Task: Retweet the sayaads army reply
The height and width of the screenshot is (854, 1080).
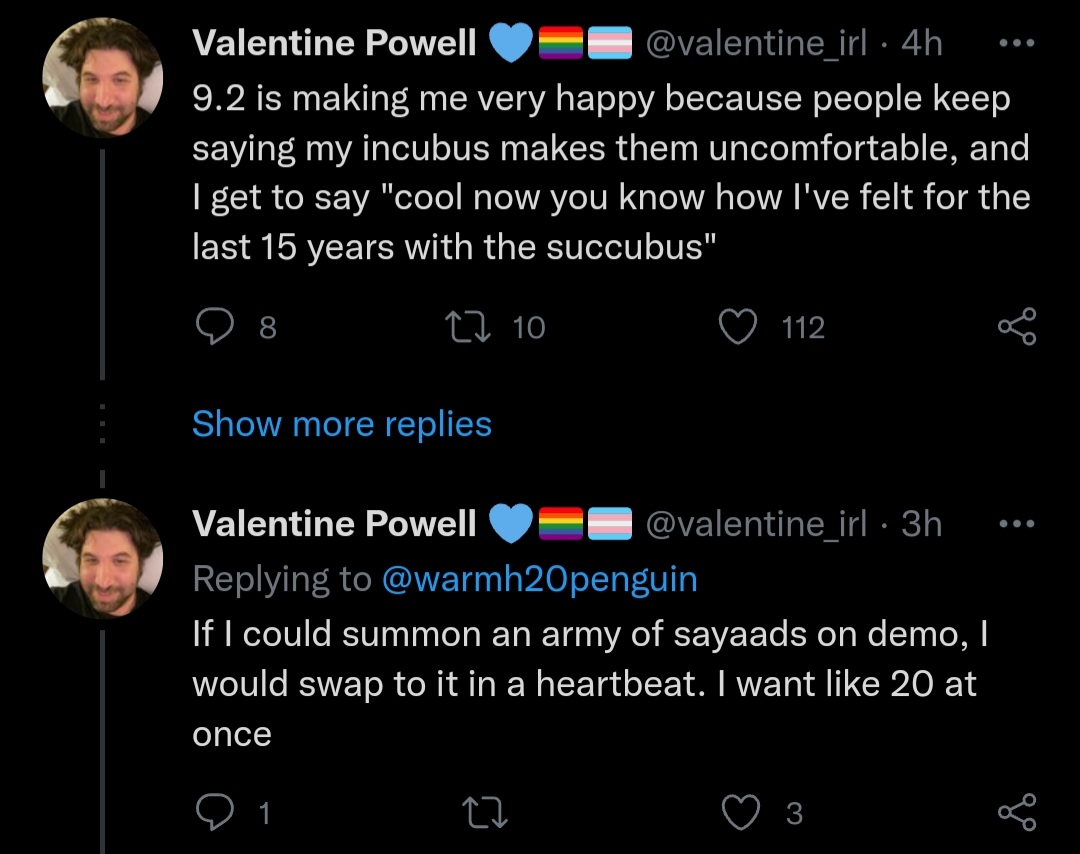Action: [x=485, y=812]
